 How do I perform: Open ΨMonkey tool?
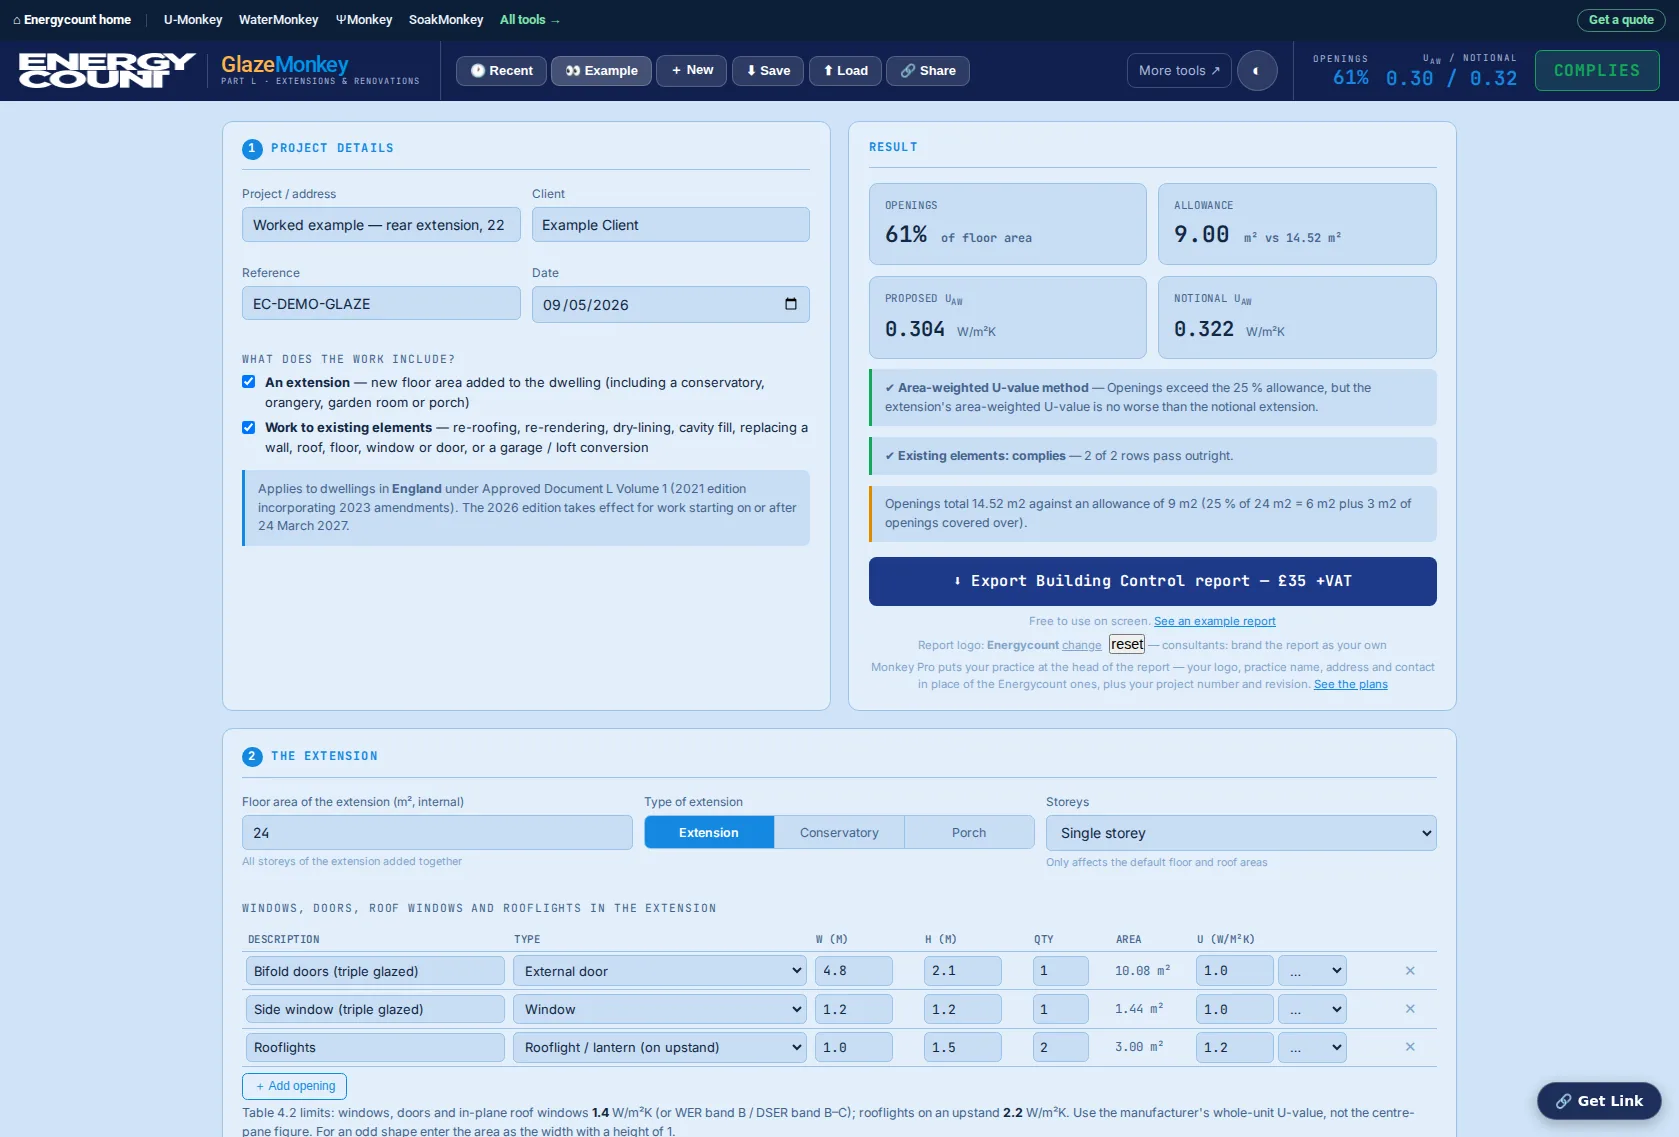point(364,20)
